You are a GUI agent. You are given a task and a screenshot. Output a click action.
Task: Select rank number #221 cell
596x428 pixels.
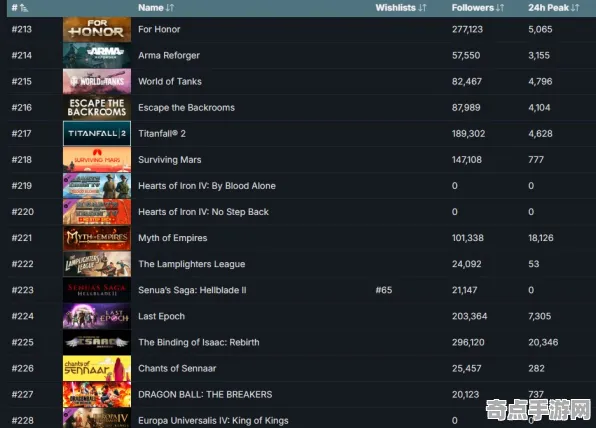pos(22,238)
